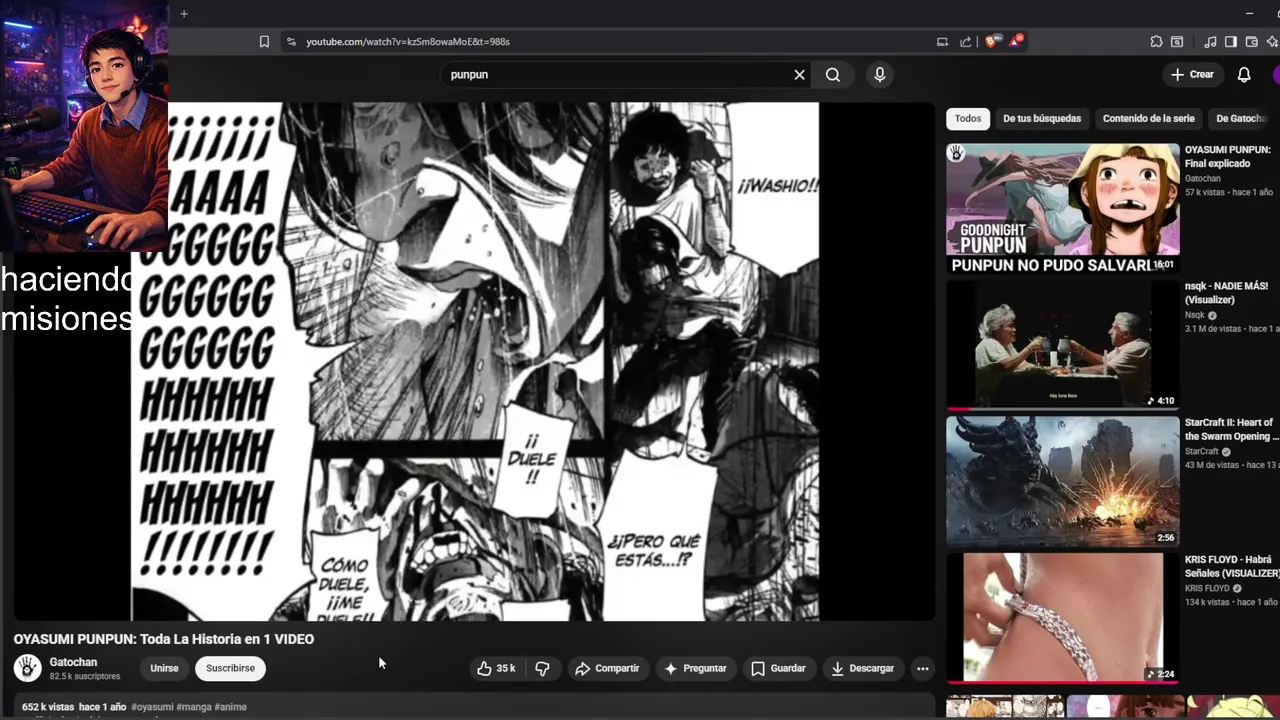
Task: Click the Unirse membership button
Action: (x=164, y=668)
